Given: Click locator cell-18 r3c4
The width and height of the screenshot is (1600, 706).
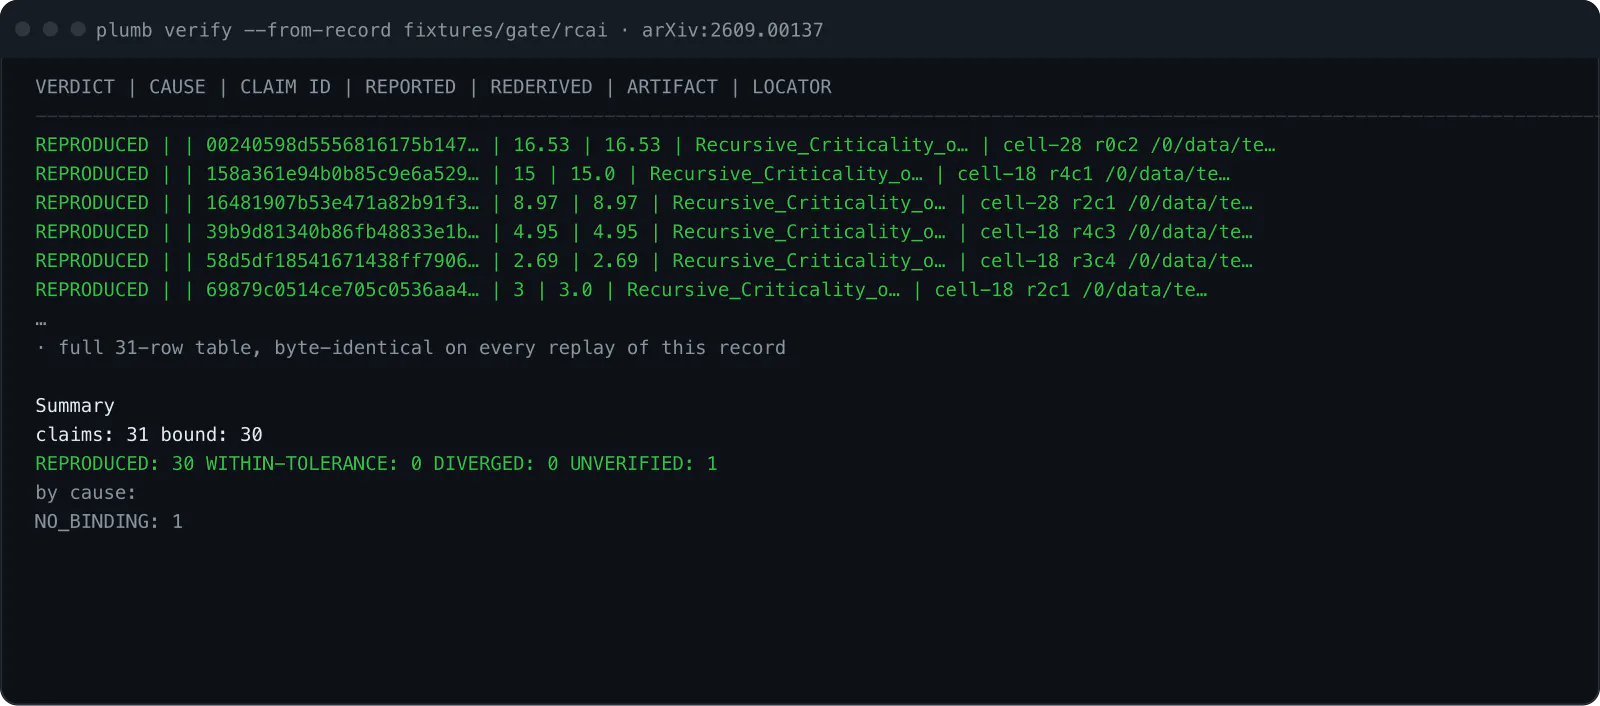Looking at the screenshot, I should click(1048, 261).
